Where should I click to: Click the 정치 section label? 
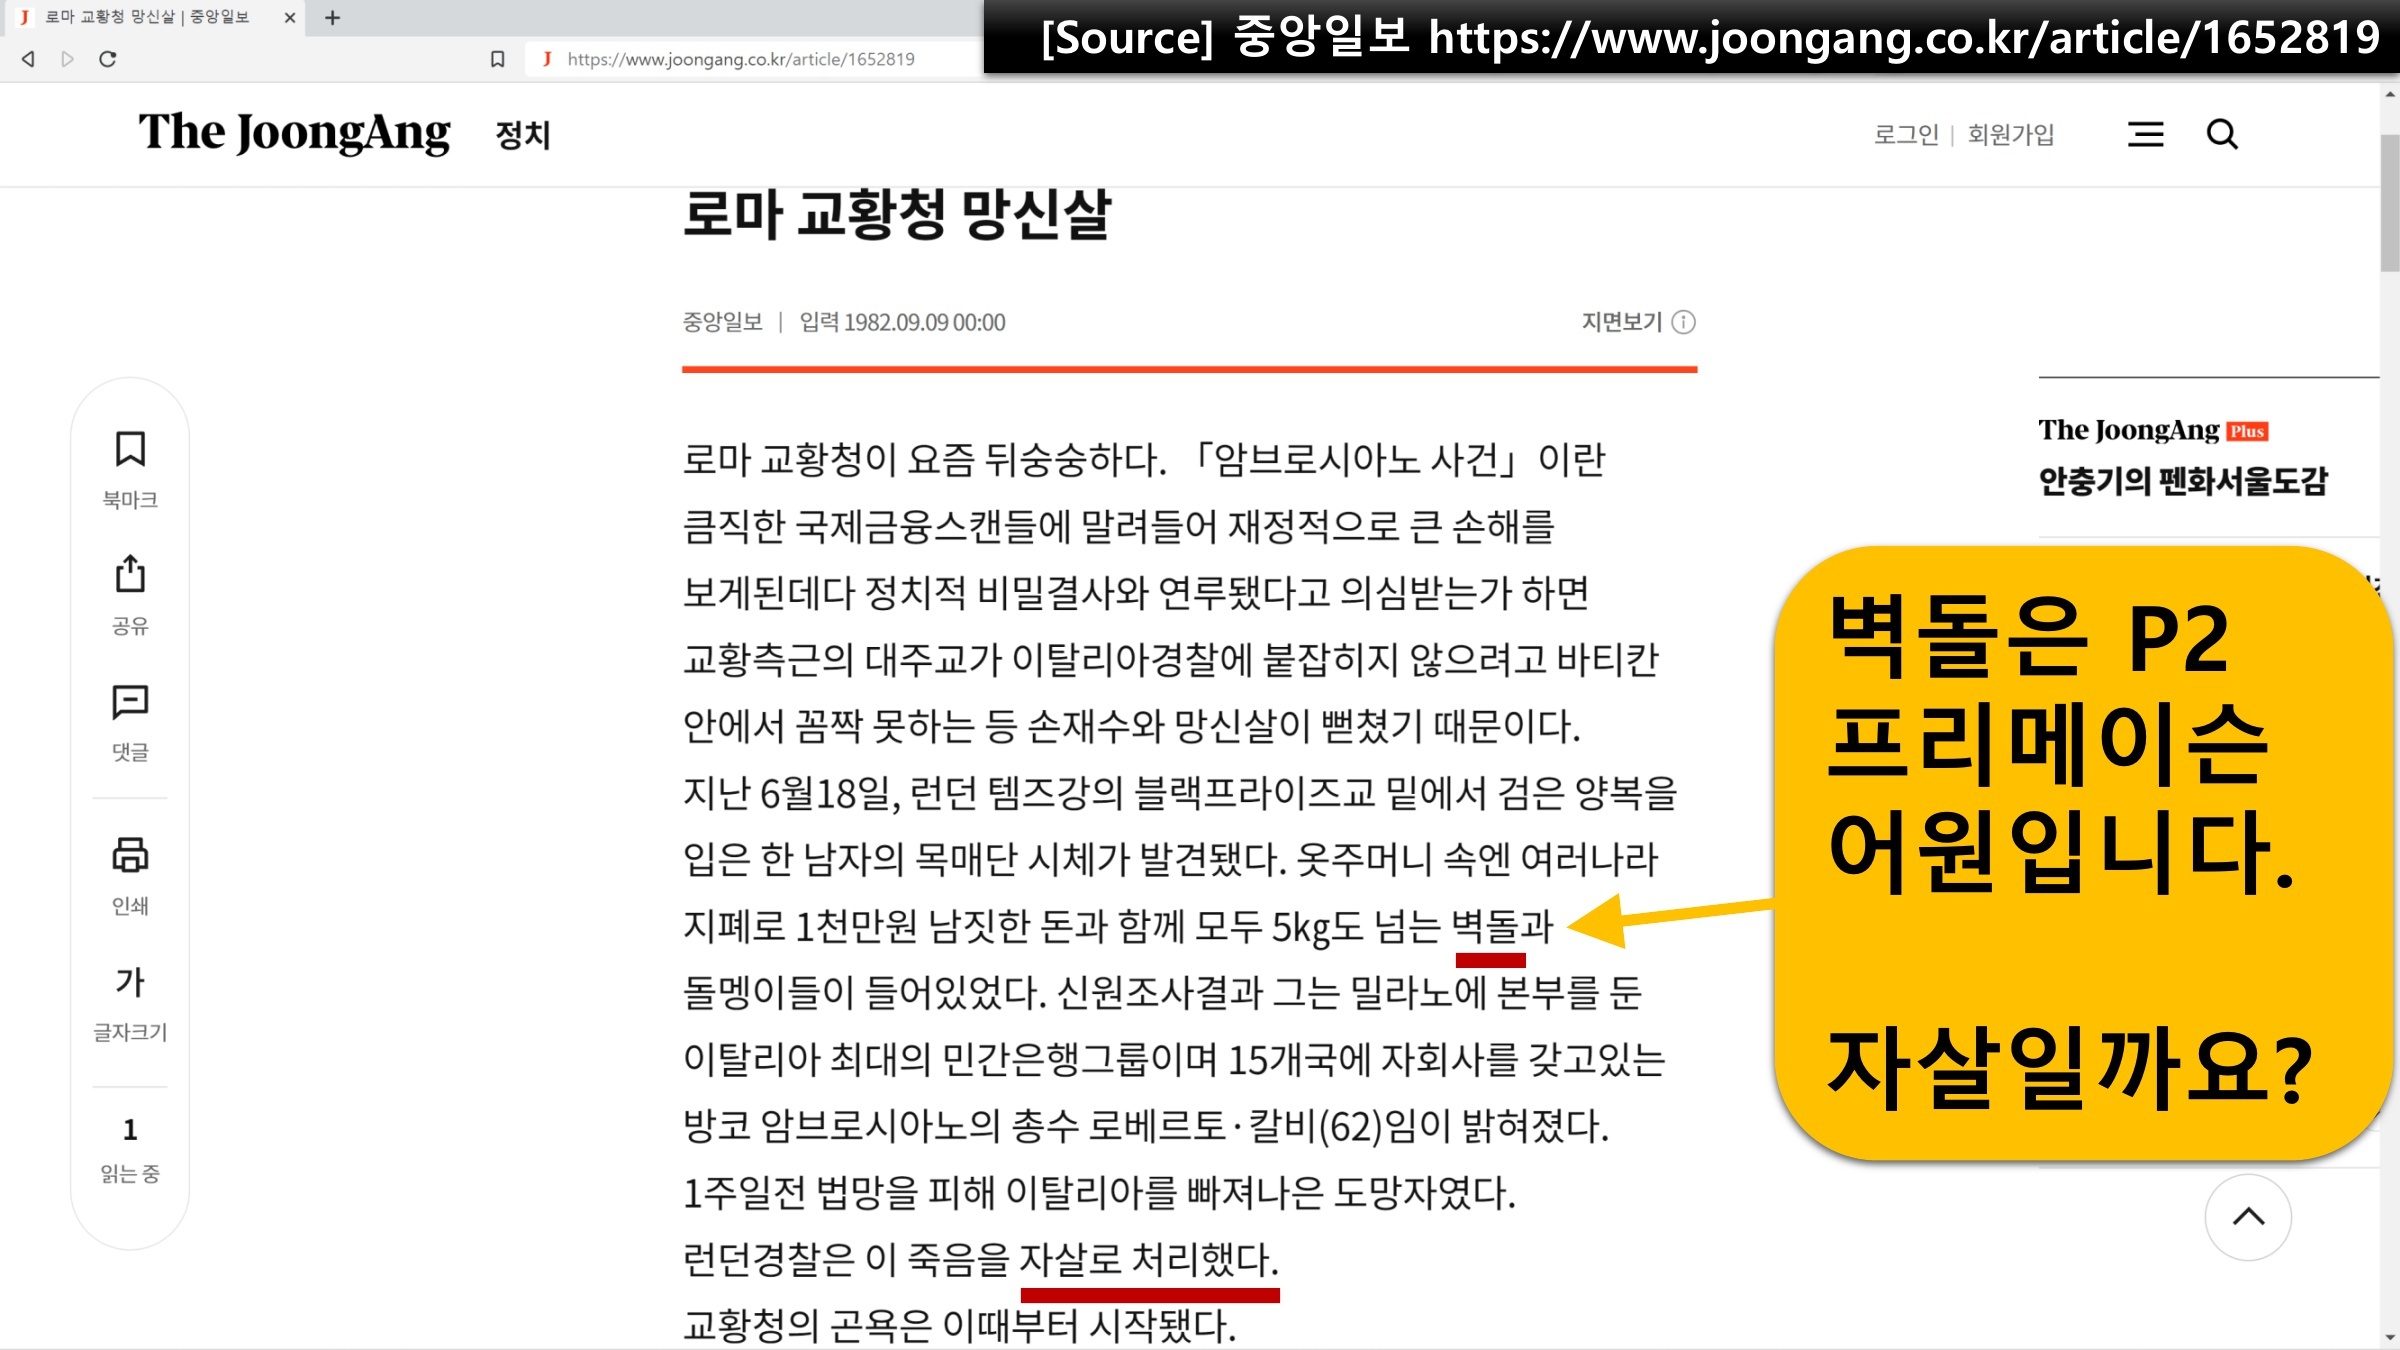[523, 135]
